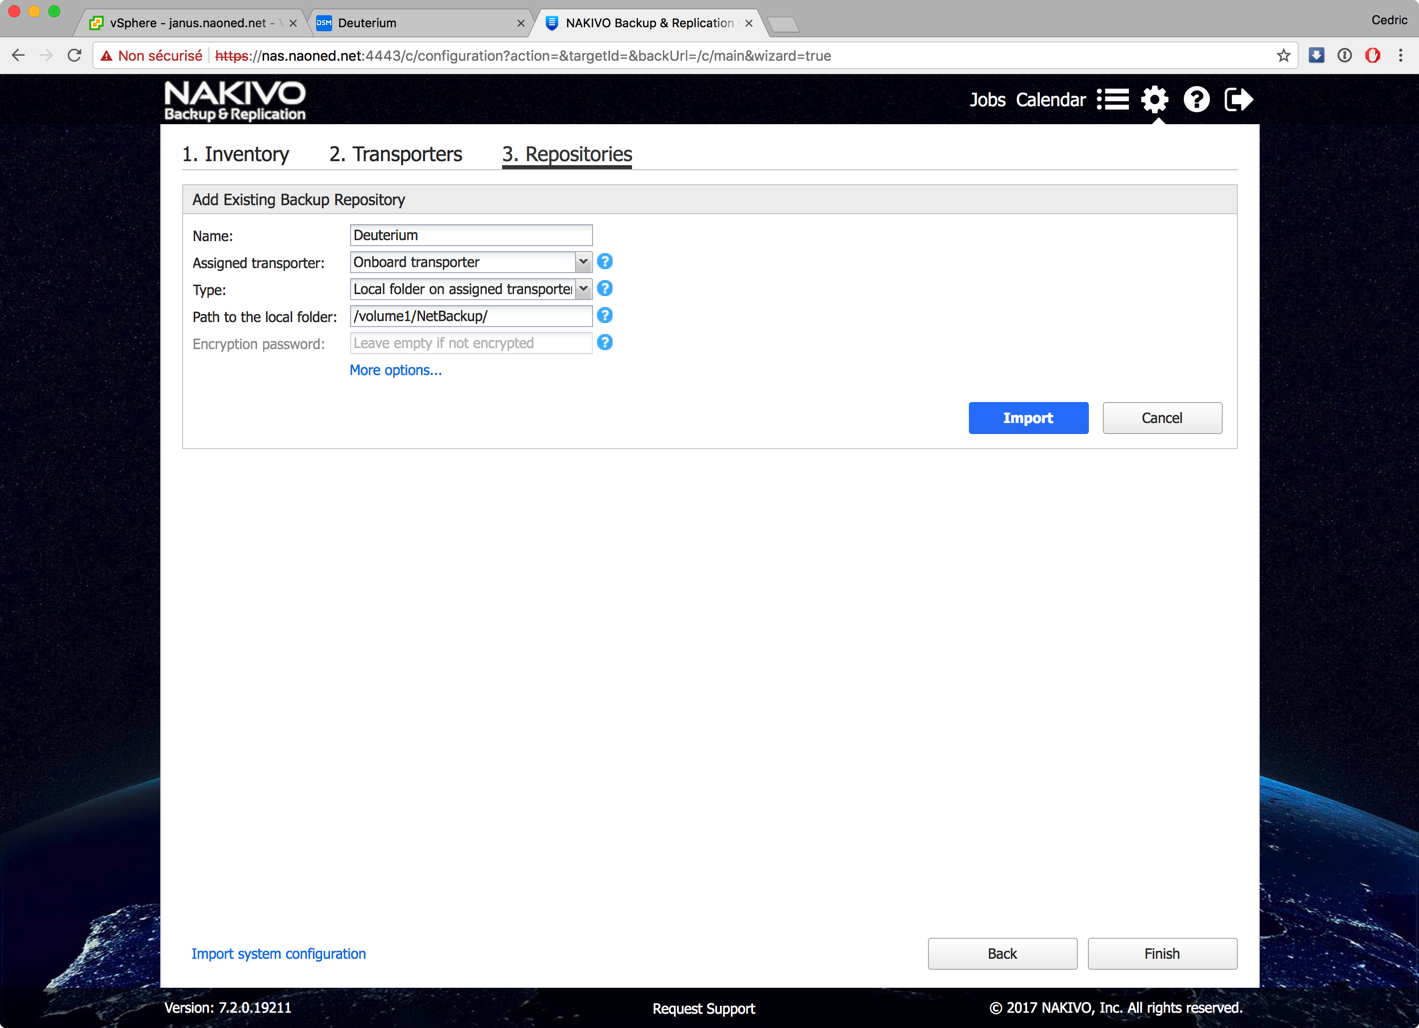The height and width of the screenshot is (1028, 1419).
Task: Open settings gear icon in NAKIVO header
Action: point(1155,99)
